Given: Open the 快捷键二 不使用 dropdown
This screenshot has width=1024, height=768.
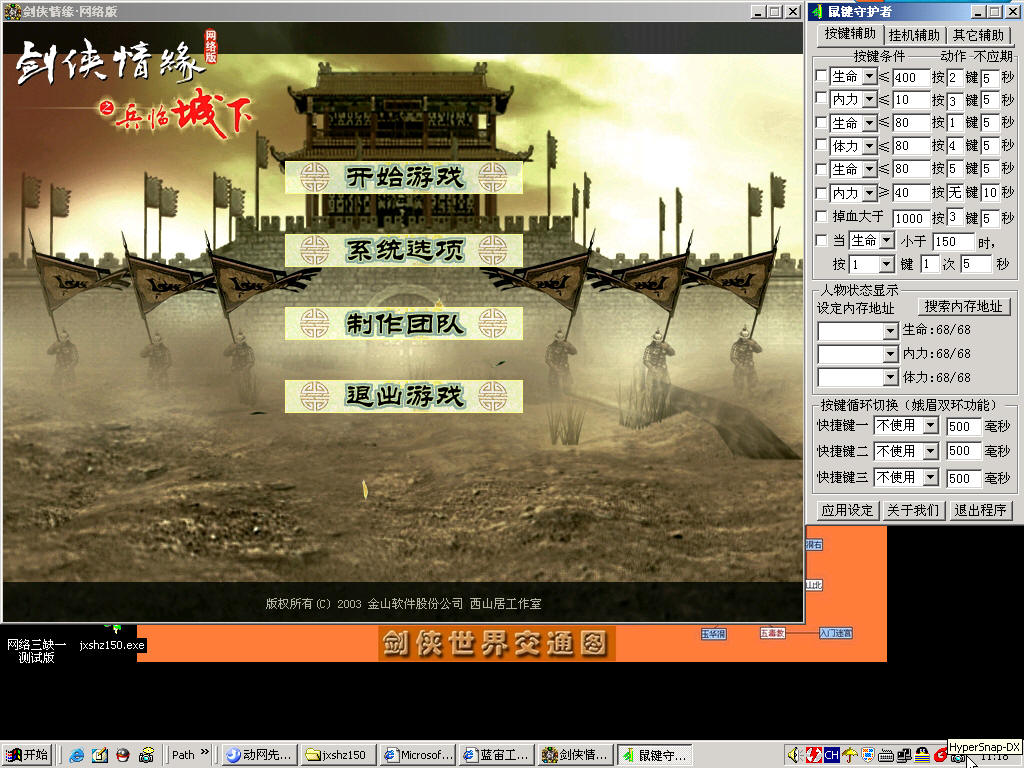Looking at the screenshot, I should [931, 451].
